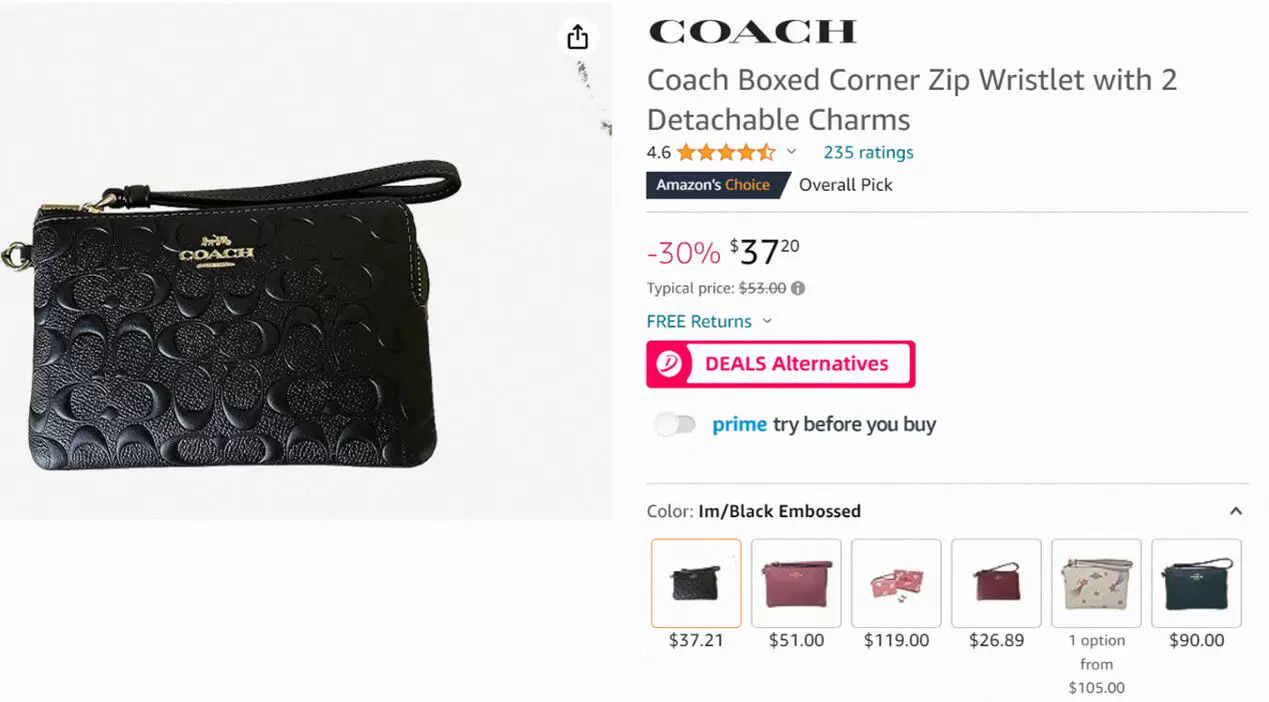Open the rating breakdown dropdown arrow

pyautogui.click(x=791, y=153)
